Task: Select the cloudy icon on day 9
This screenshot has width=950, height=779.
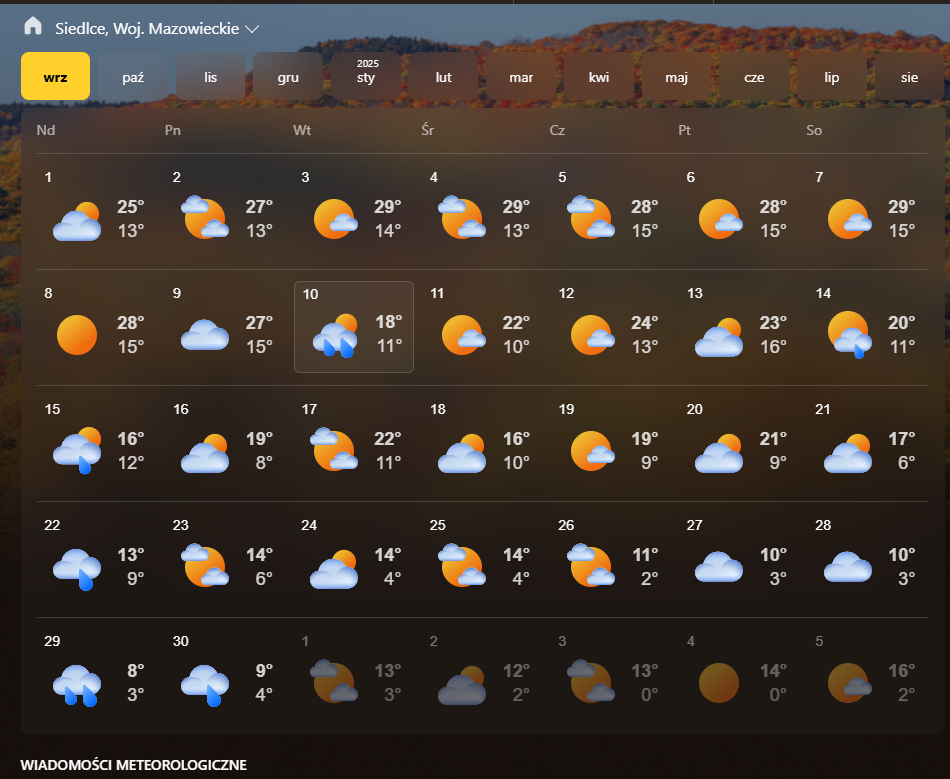Action: click(205, 335)
